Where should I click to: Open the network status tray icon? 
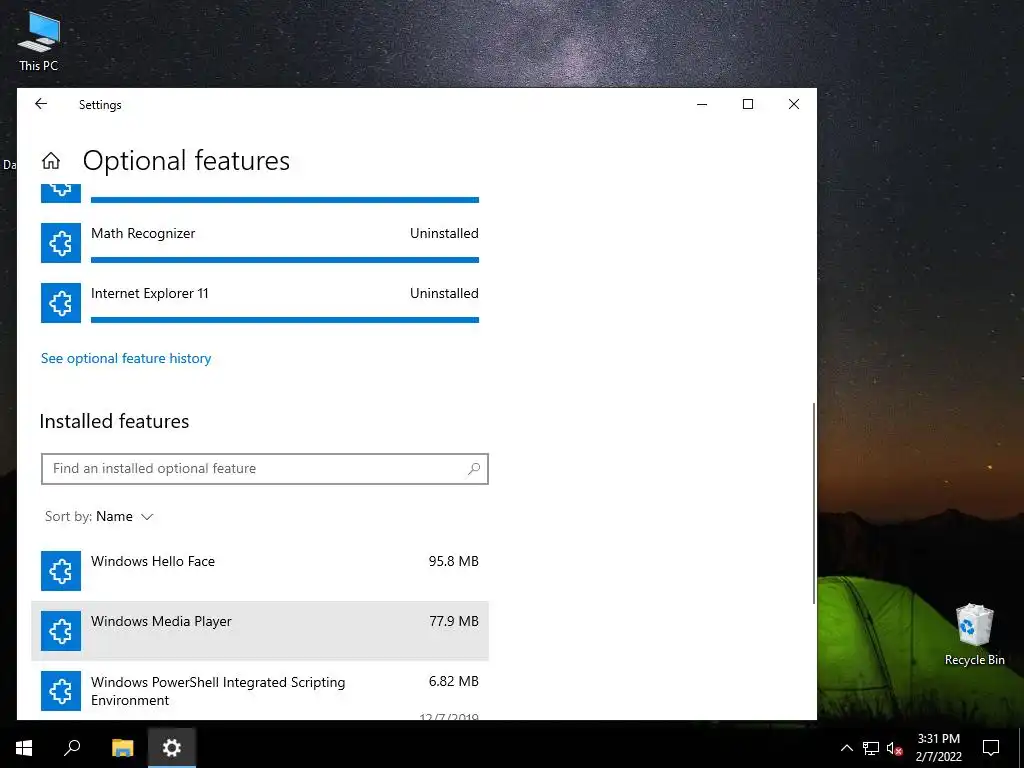[871, 748]
